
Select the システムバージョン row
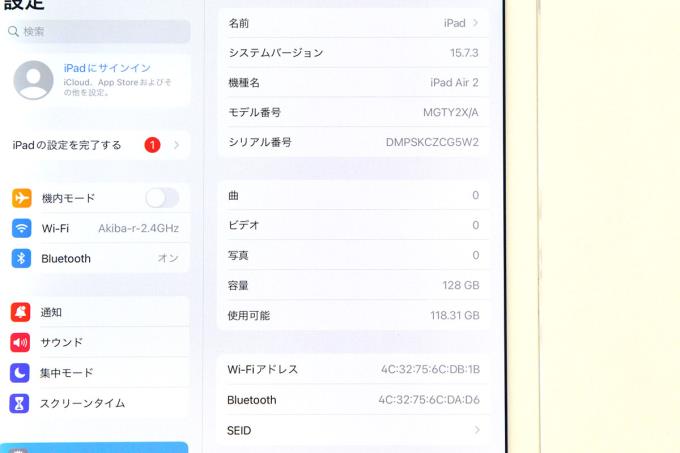pos(353,52)
